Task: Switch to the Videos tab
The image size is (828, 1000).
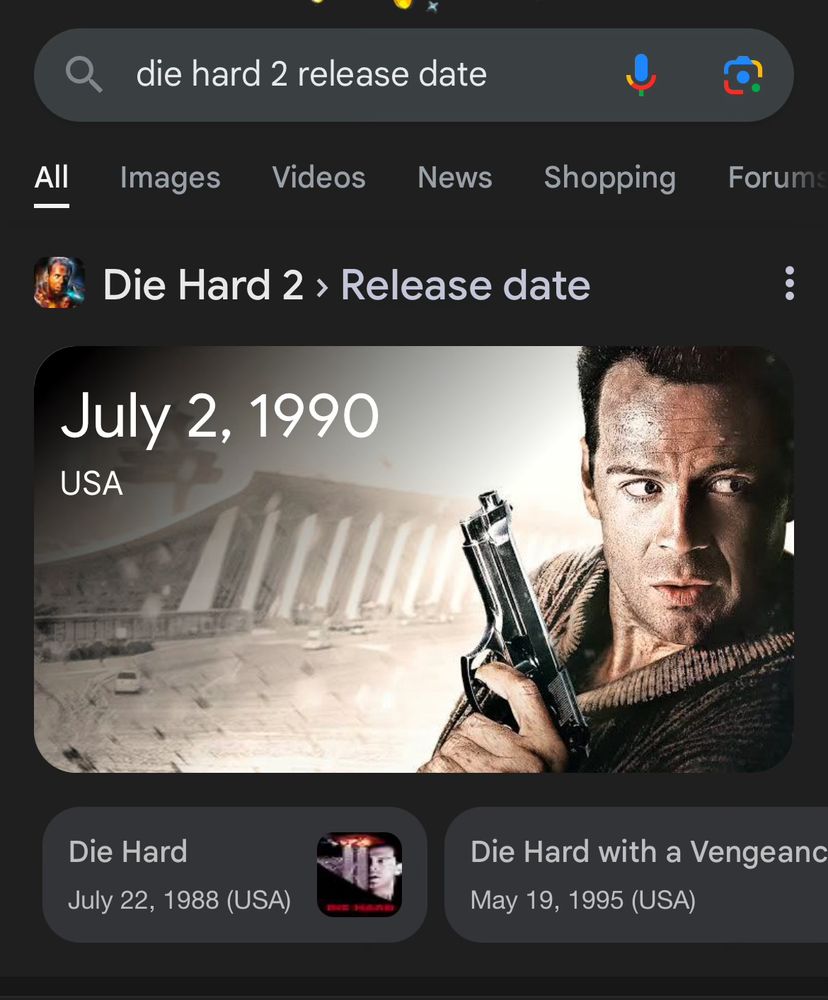Action: 319,177
